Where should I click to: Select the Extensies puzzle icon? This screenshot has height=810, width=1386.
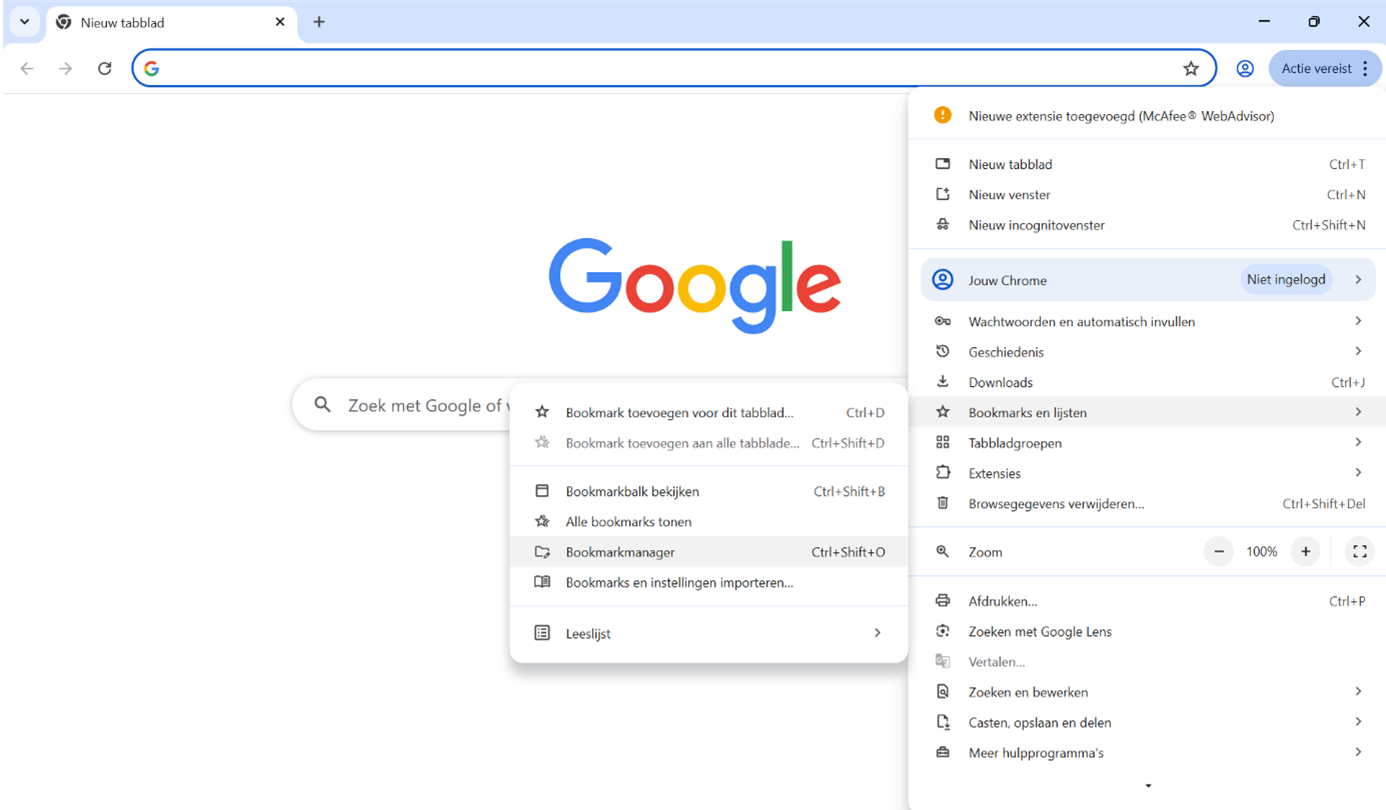942,472
